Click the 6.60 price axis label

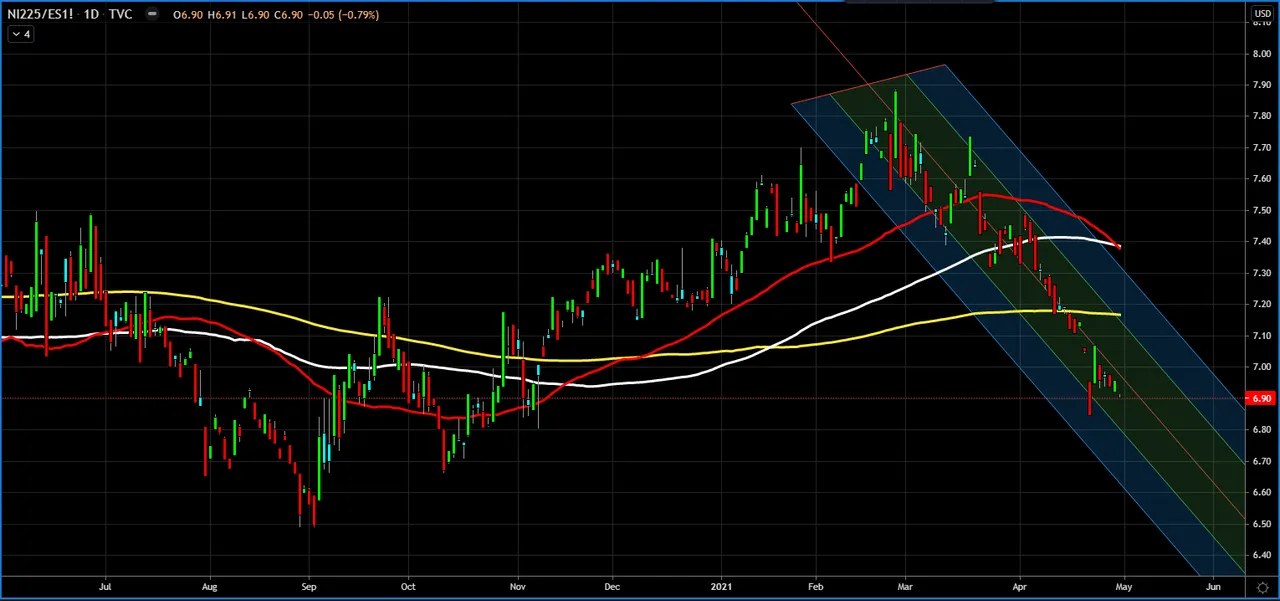(x=1262, y=492)
